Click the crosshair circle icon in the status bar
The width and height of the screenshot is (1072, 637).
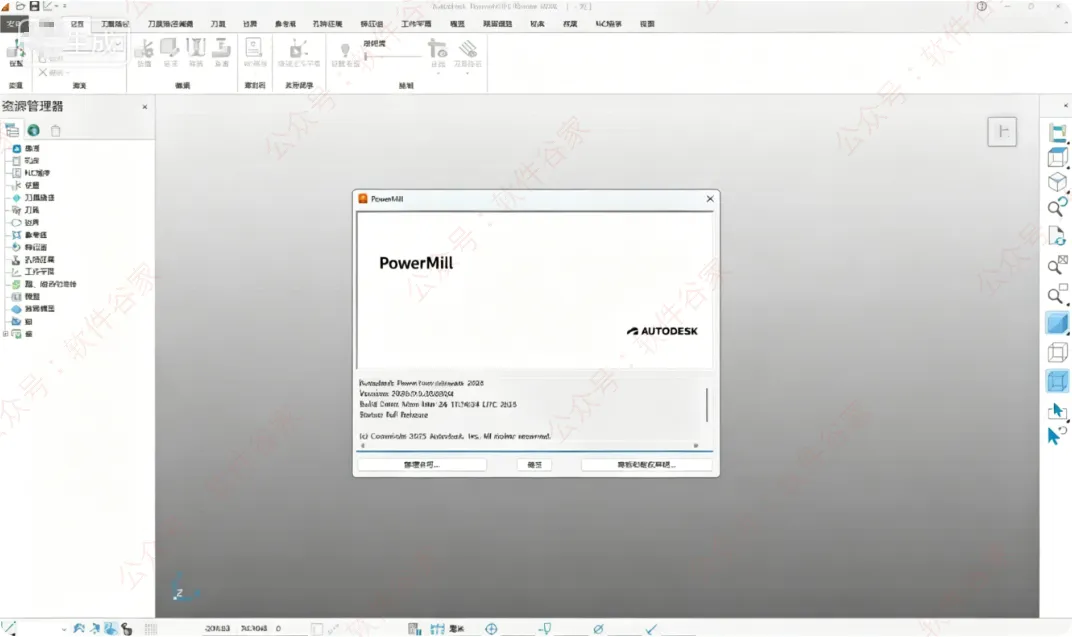[x=491, y=629]
